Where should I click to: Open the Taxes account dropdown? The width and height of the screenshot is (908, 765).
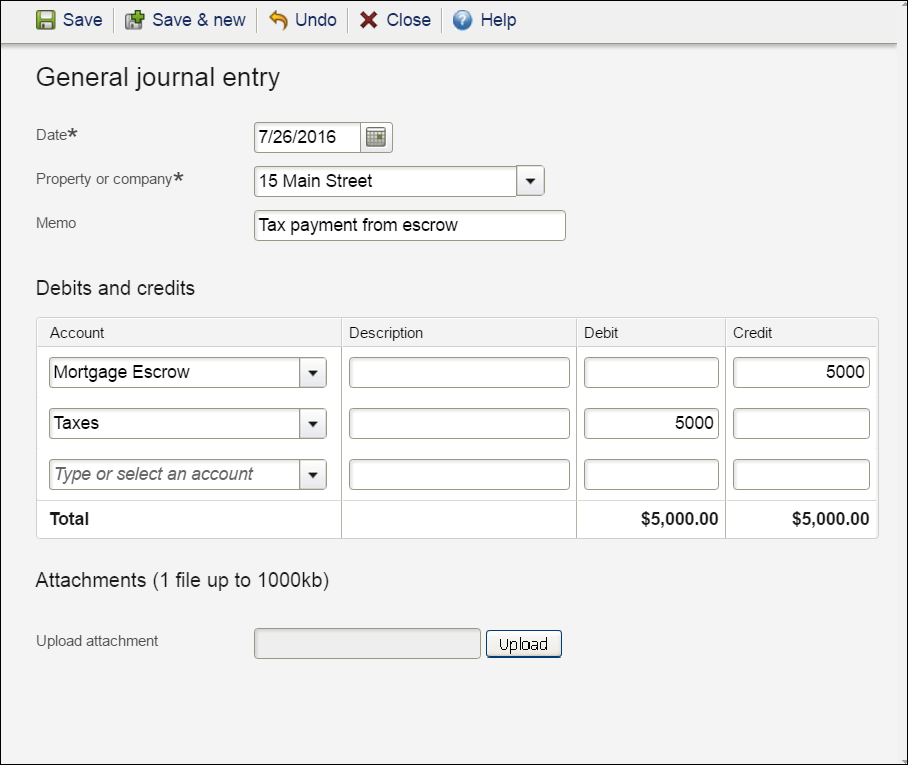[x=315, y=423]
